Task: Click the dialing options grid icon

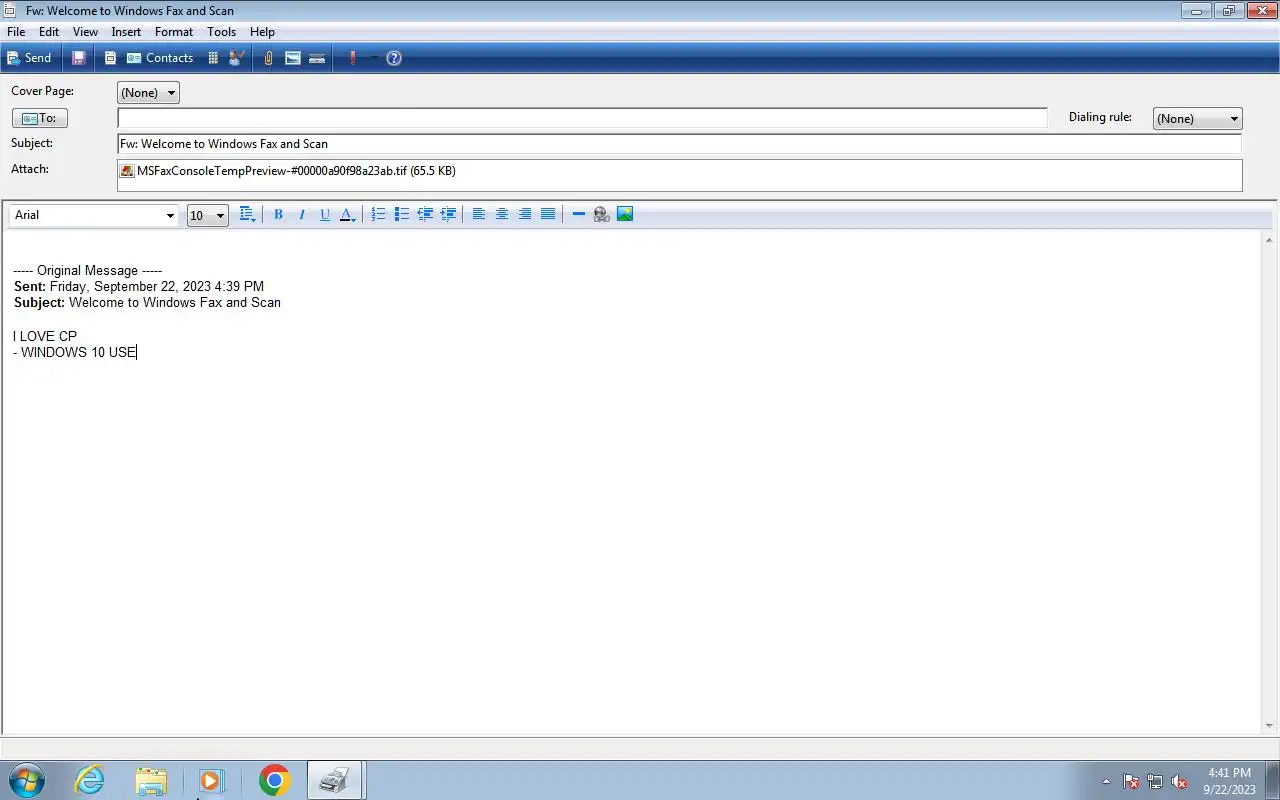Action: (x=213, y=58)
